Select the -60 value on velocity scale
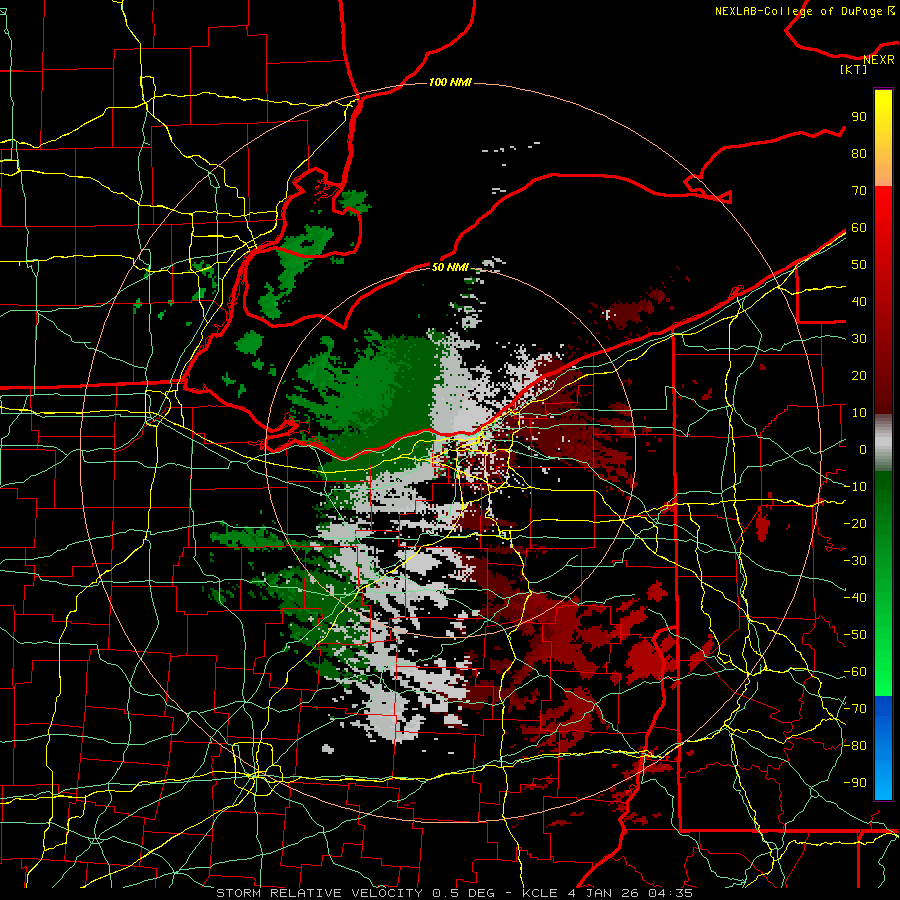900x900 pixels. (x=855, y=672)
